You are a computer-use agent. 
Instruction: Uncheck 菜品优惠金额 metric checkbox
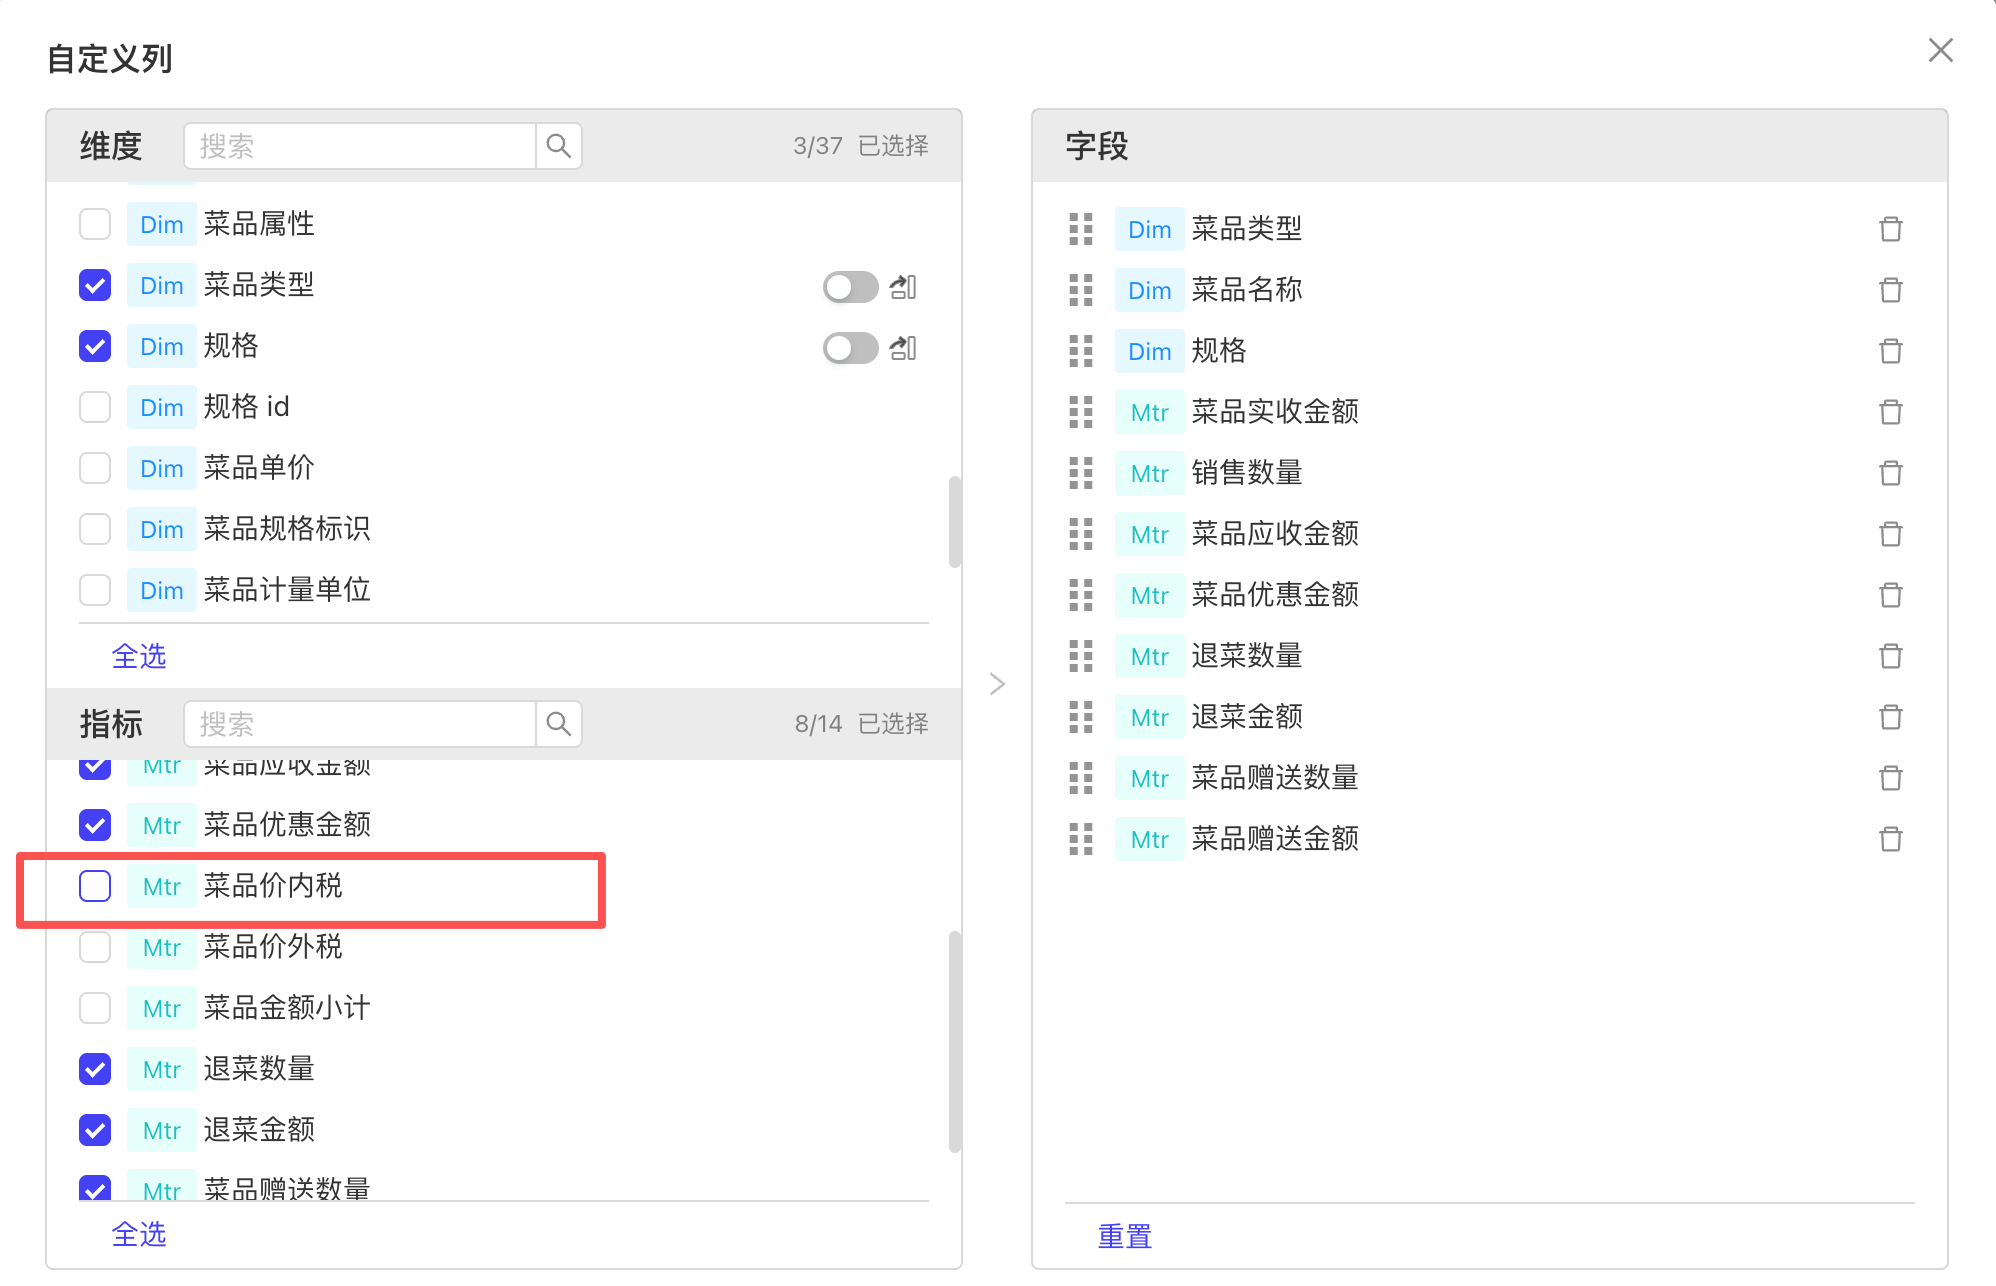[95, 825]
